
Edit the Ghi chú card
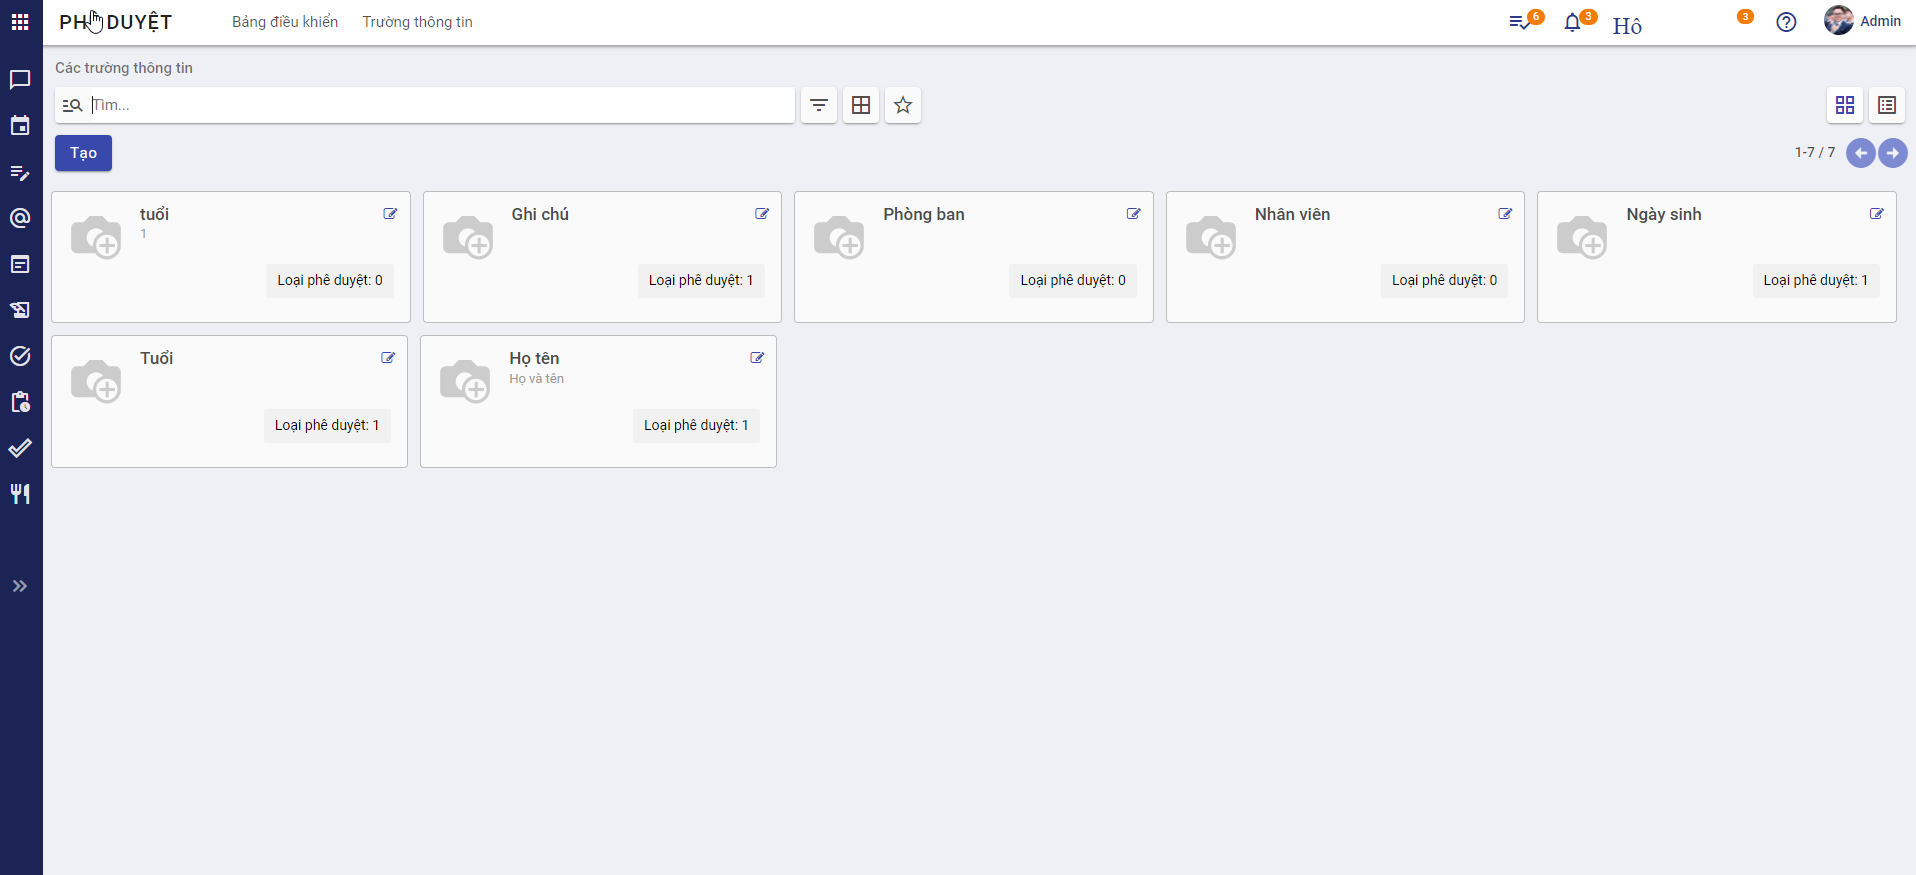tap(762, 214)
